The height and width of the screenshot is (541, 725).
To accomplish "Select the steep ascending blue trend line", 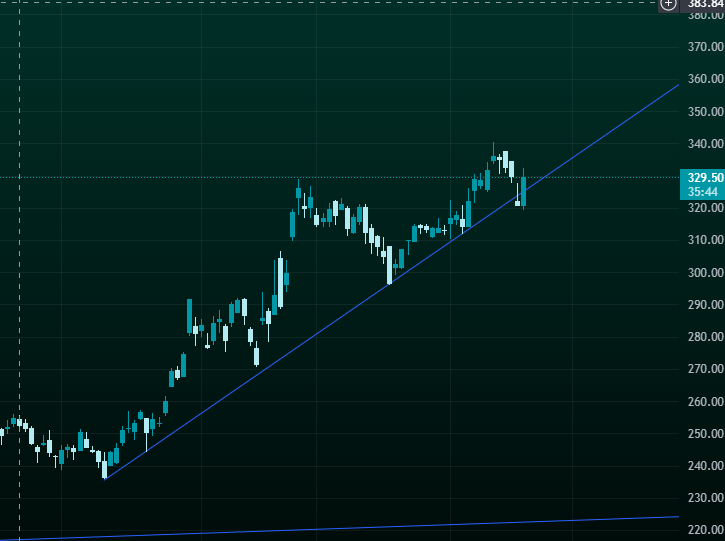I will [391, 283].
